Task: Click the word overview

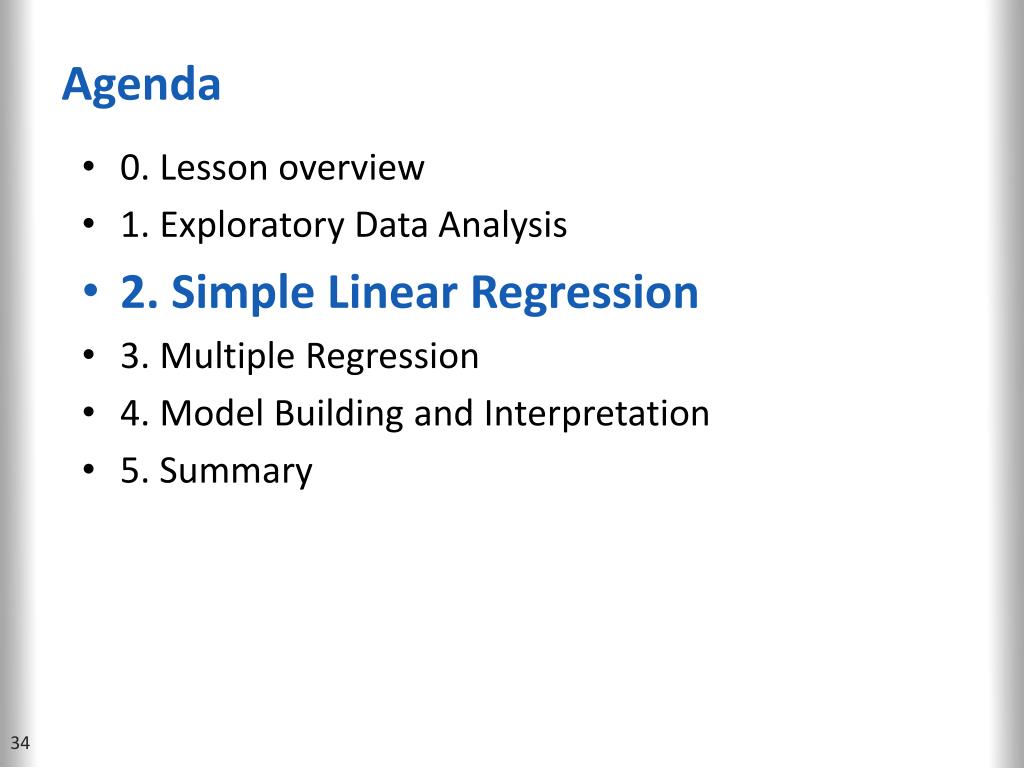Action: click(x=351, y=168)
